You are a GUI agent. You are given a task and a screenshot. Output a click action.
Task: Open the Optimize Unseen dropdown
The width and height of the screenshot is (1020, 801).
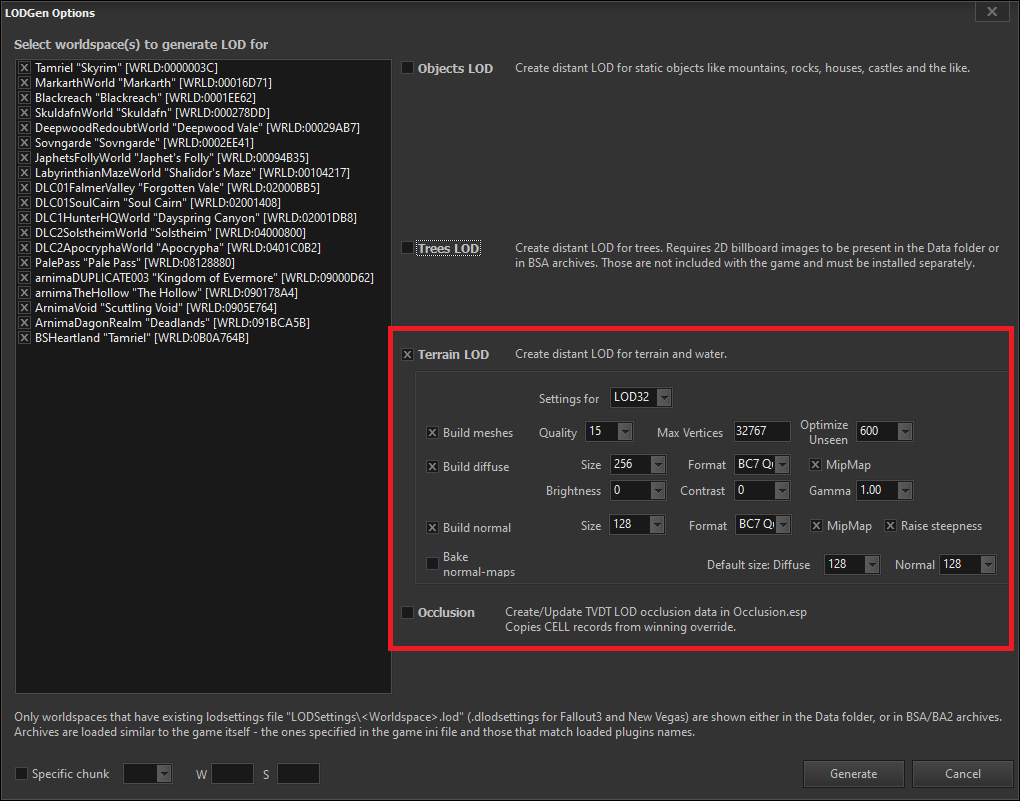[x=884, y=431]
